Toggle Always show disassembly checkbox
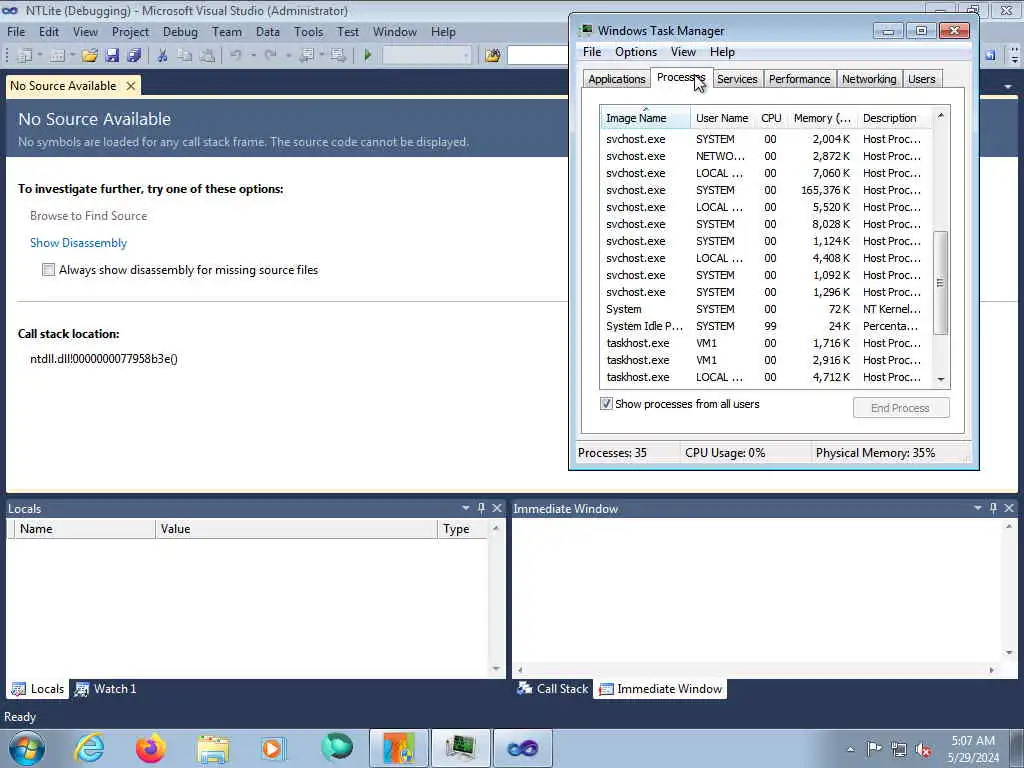Screen dimensions: 1024x768 [x=48, y=270]
